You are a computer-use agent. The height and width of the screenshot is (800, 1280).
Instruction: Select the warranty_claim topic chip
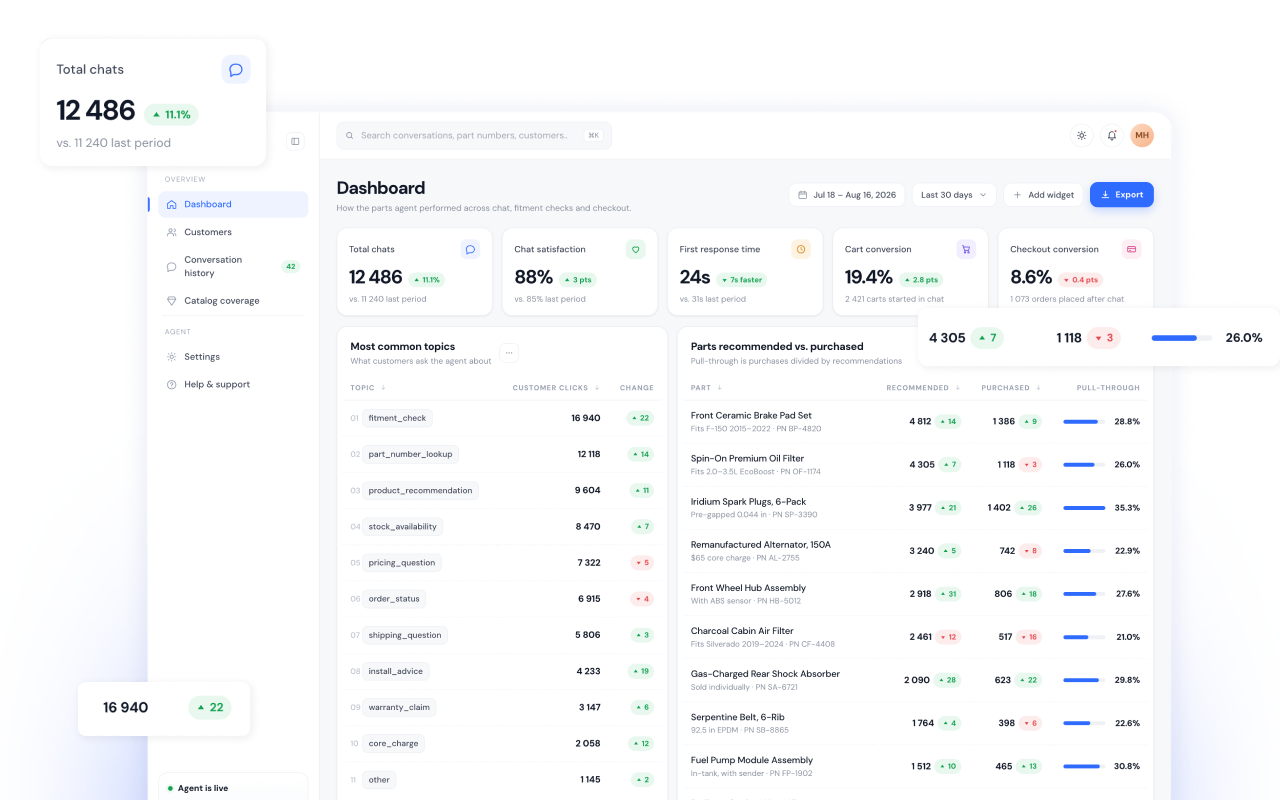399,708
